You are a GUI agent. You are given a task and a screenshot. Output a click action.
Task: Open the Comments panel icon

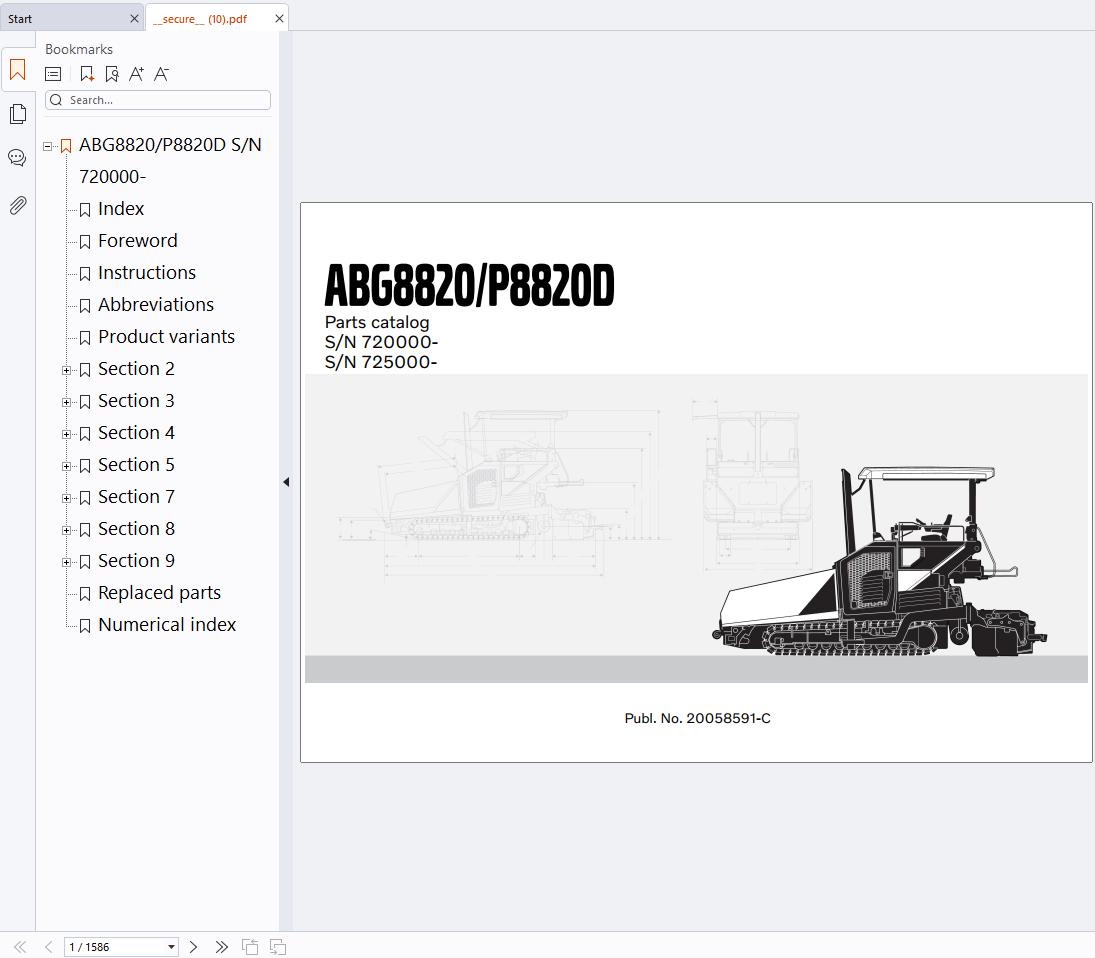click(17, 158)
